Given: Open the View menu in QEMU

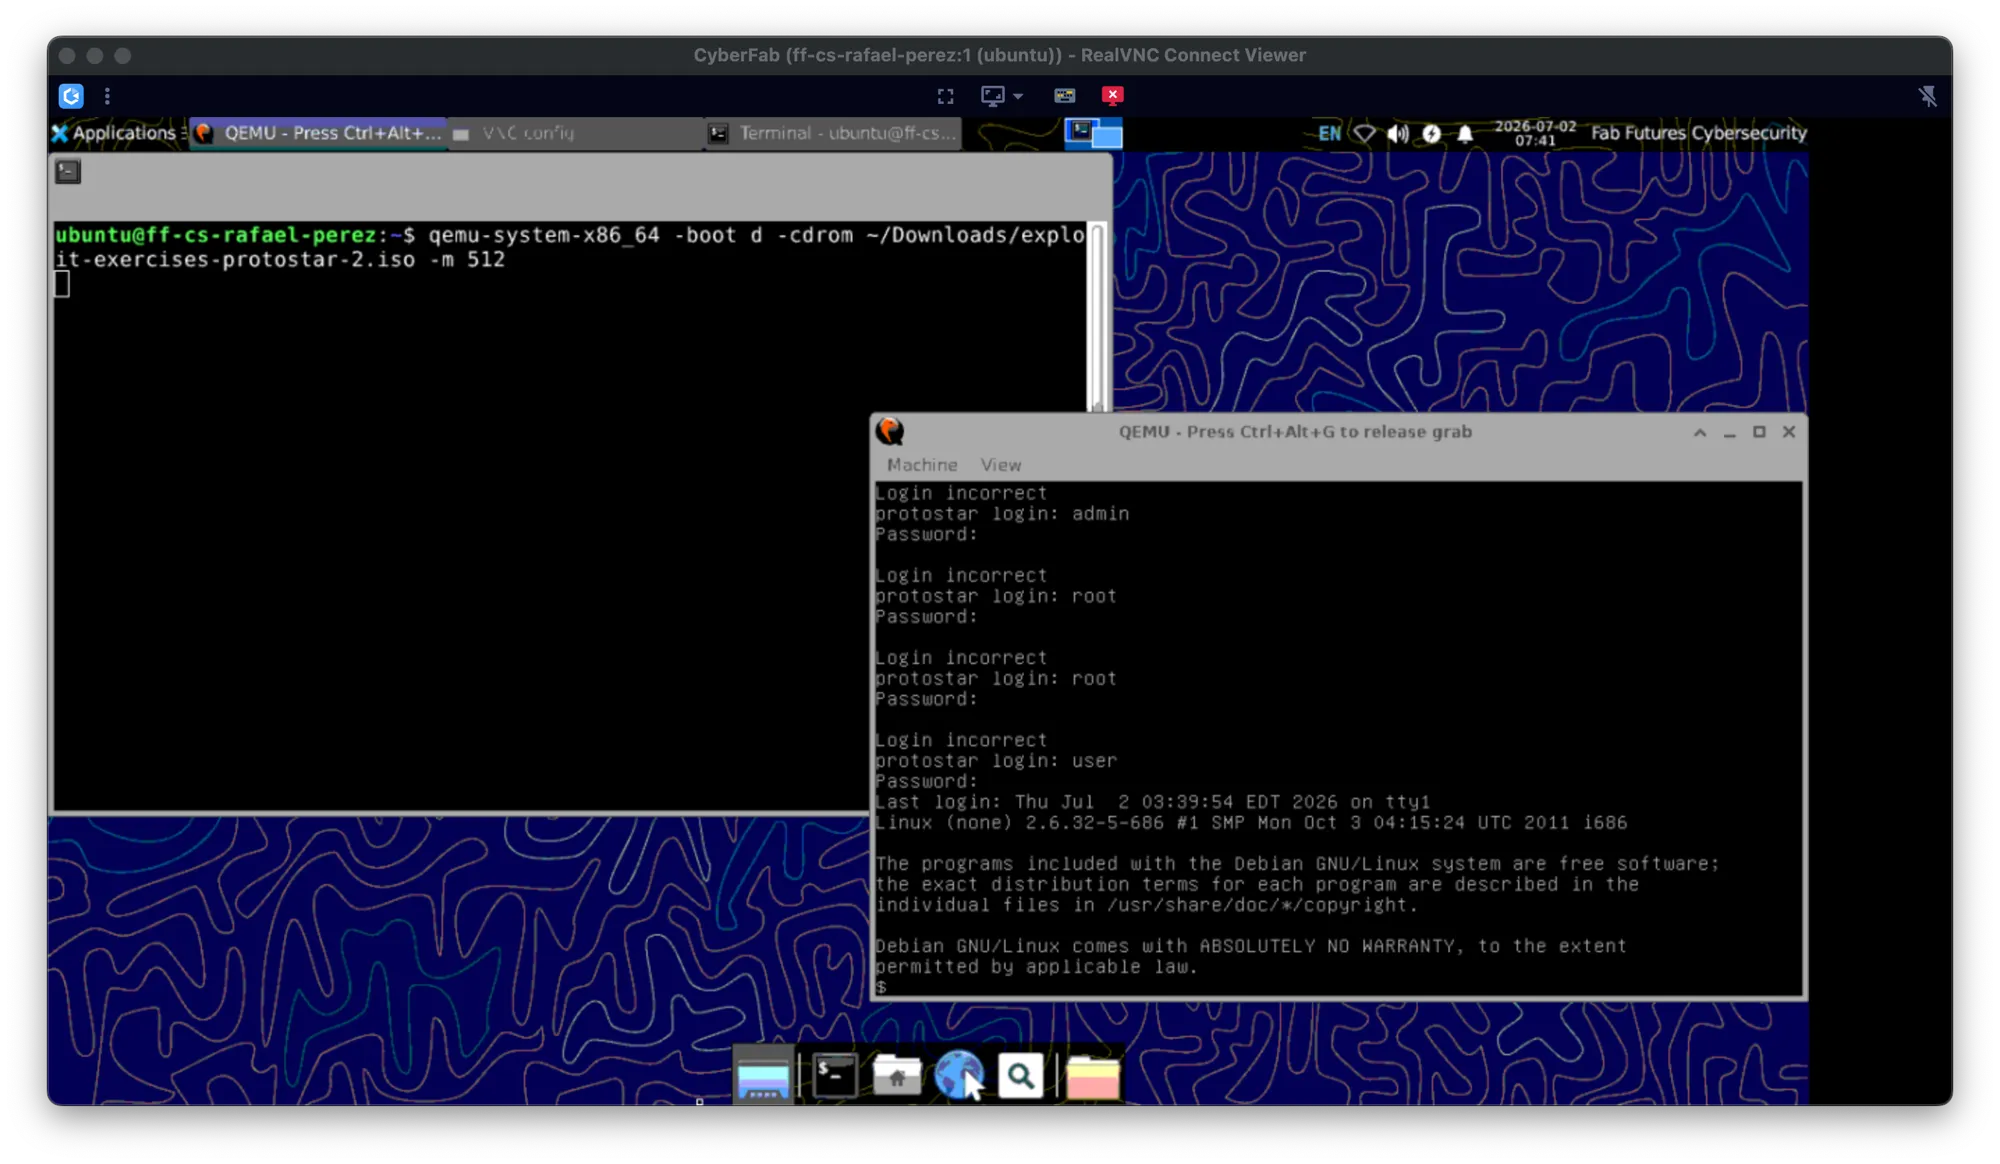Looking at the screenshot, I should pyautogui.click(x=1000, y=465).
